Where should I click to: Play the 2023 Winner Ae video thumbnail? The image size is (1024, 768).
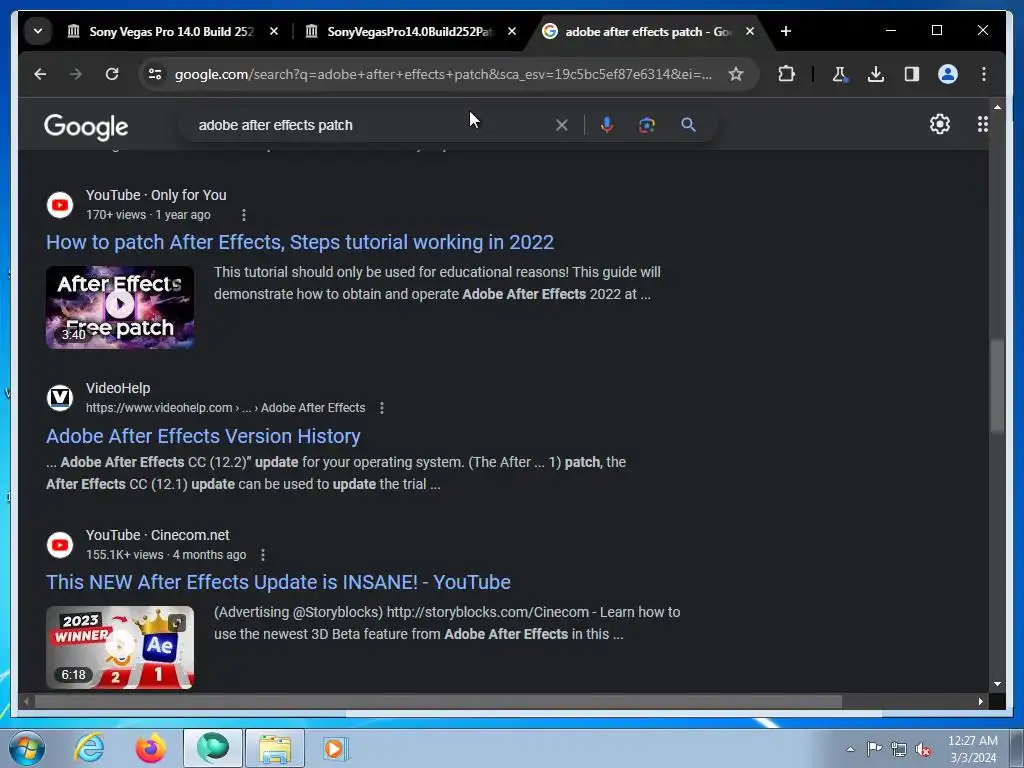[x=120, y=647]
